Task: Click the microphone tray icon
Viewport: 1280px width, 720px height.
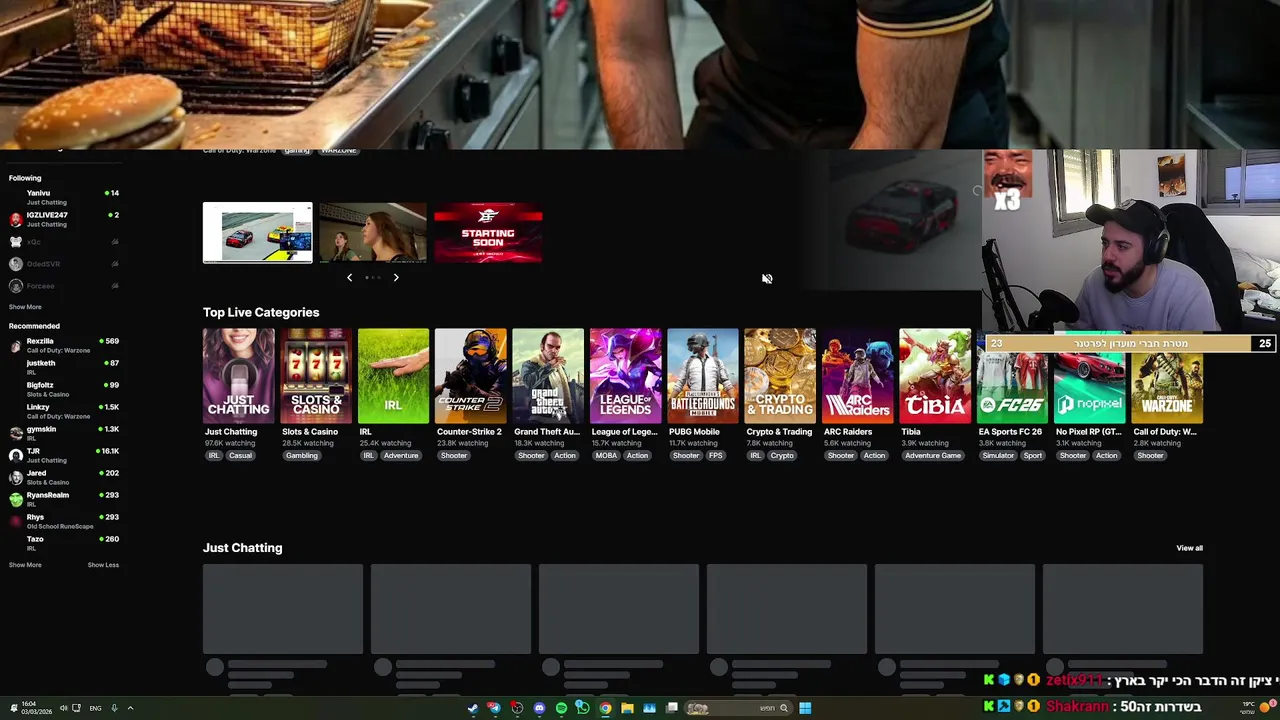Action: click(x=114, y=708)
